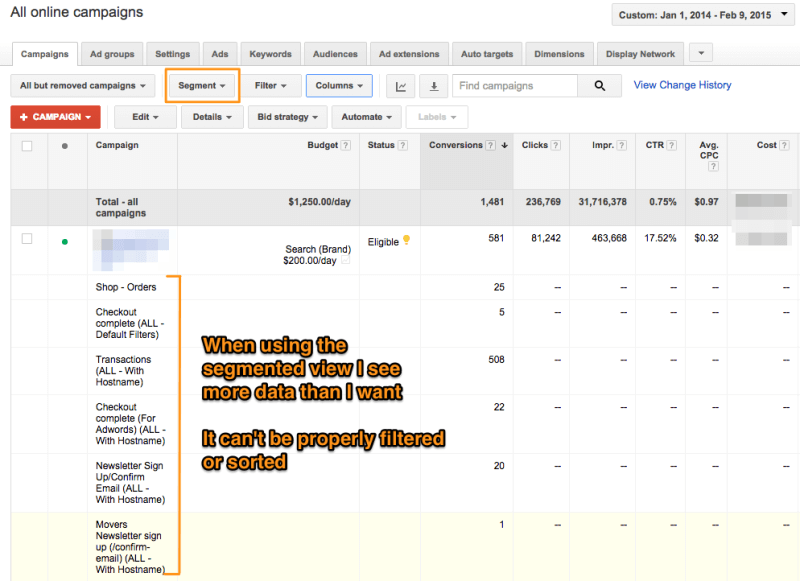The height and width of the screenshot is (581, 800).
Task: Click the Total - all campaigns row label
Action: point(121,208)
